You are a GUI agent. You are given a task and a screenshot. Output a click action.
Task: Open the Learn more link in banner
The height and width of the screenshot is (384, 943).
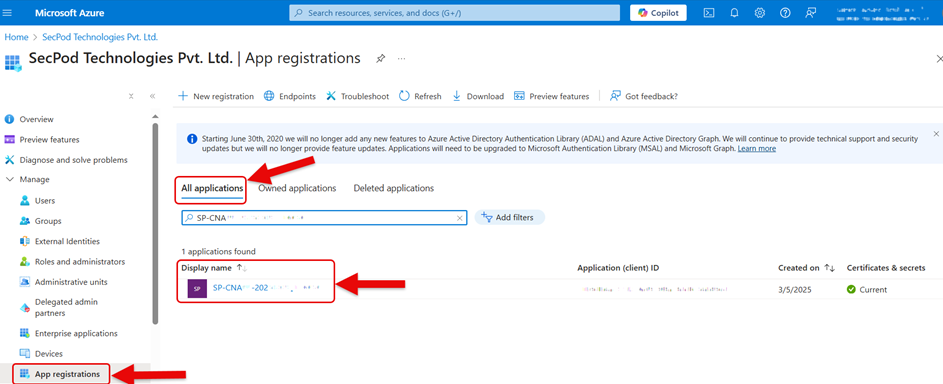pyautogui.click(x=757, y=148)
